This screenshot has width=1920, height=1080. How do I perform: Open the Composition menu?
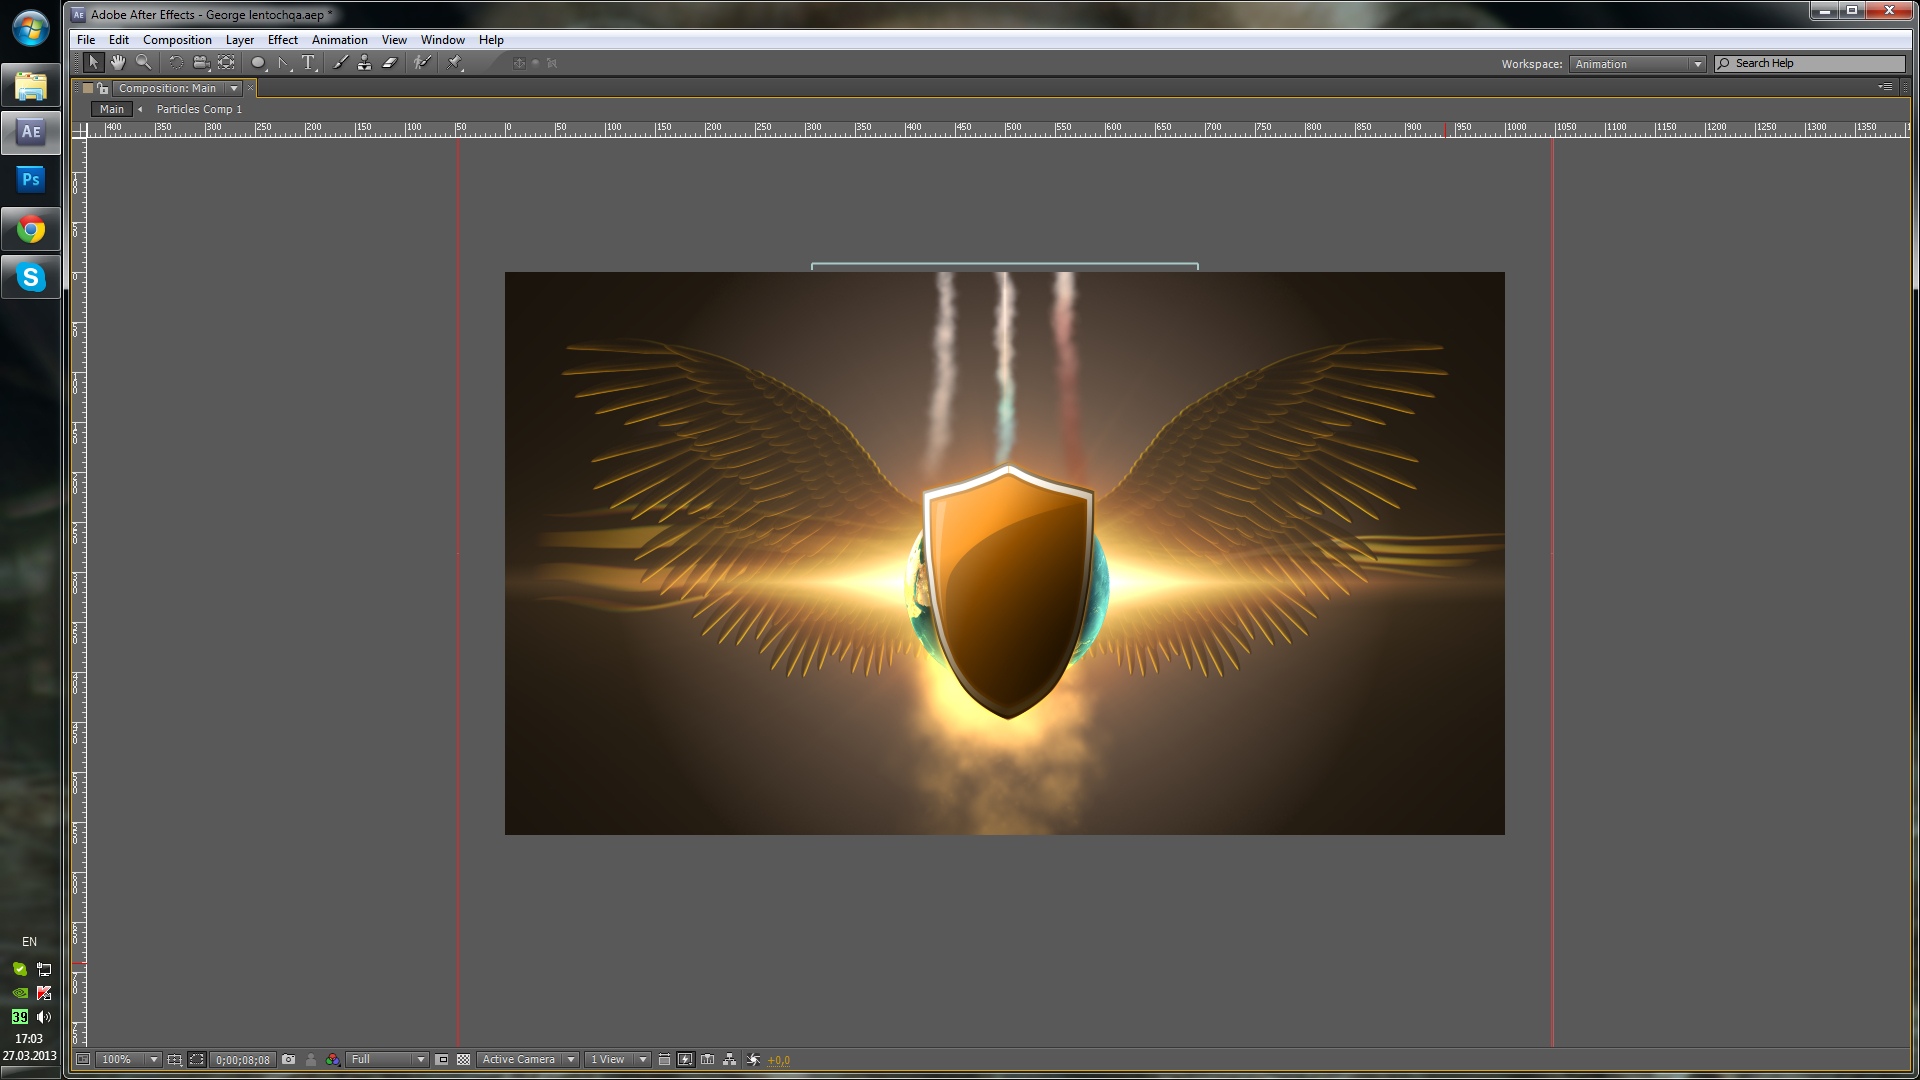177,40
